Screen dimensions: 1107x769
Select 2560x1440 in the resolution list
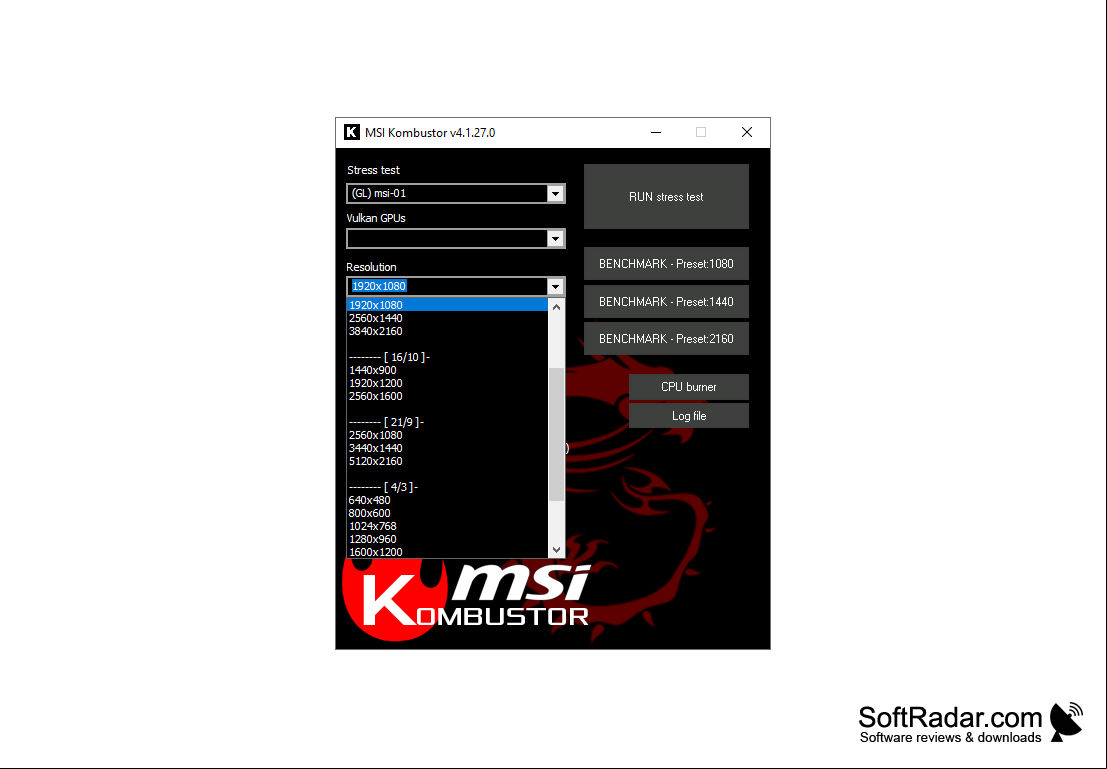pyautogui.click(x=447, y=318)
